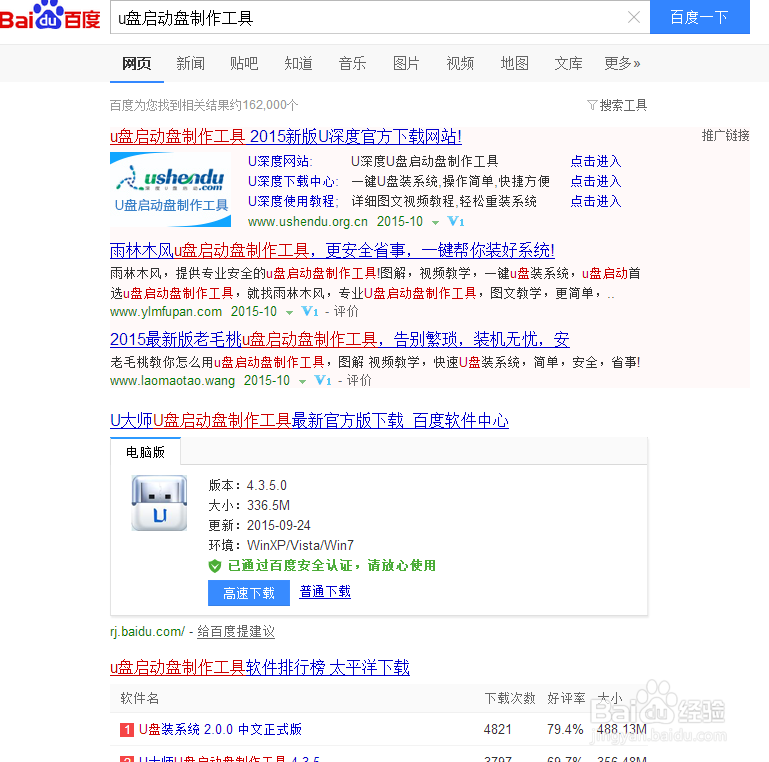Expand dropdown arrow next to www.ushendu.org.cn
The width and height of the screenshot is (769, 762).
[x=435, y=223]
